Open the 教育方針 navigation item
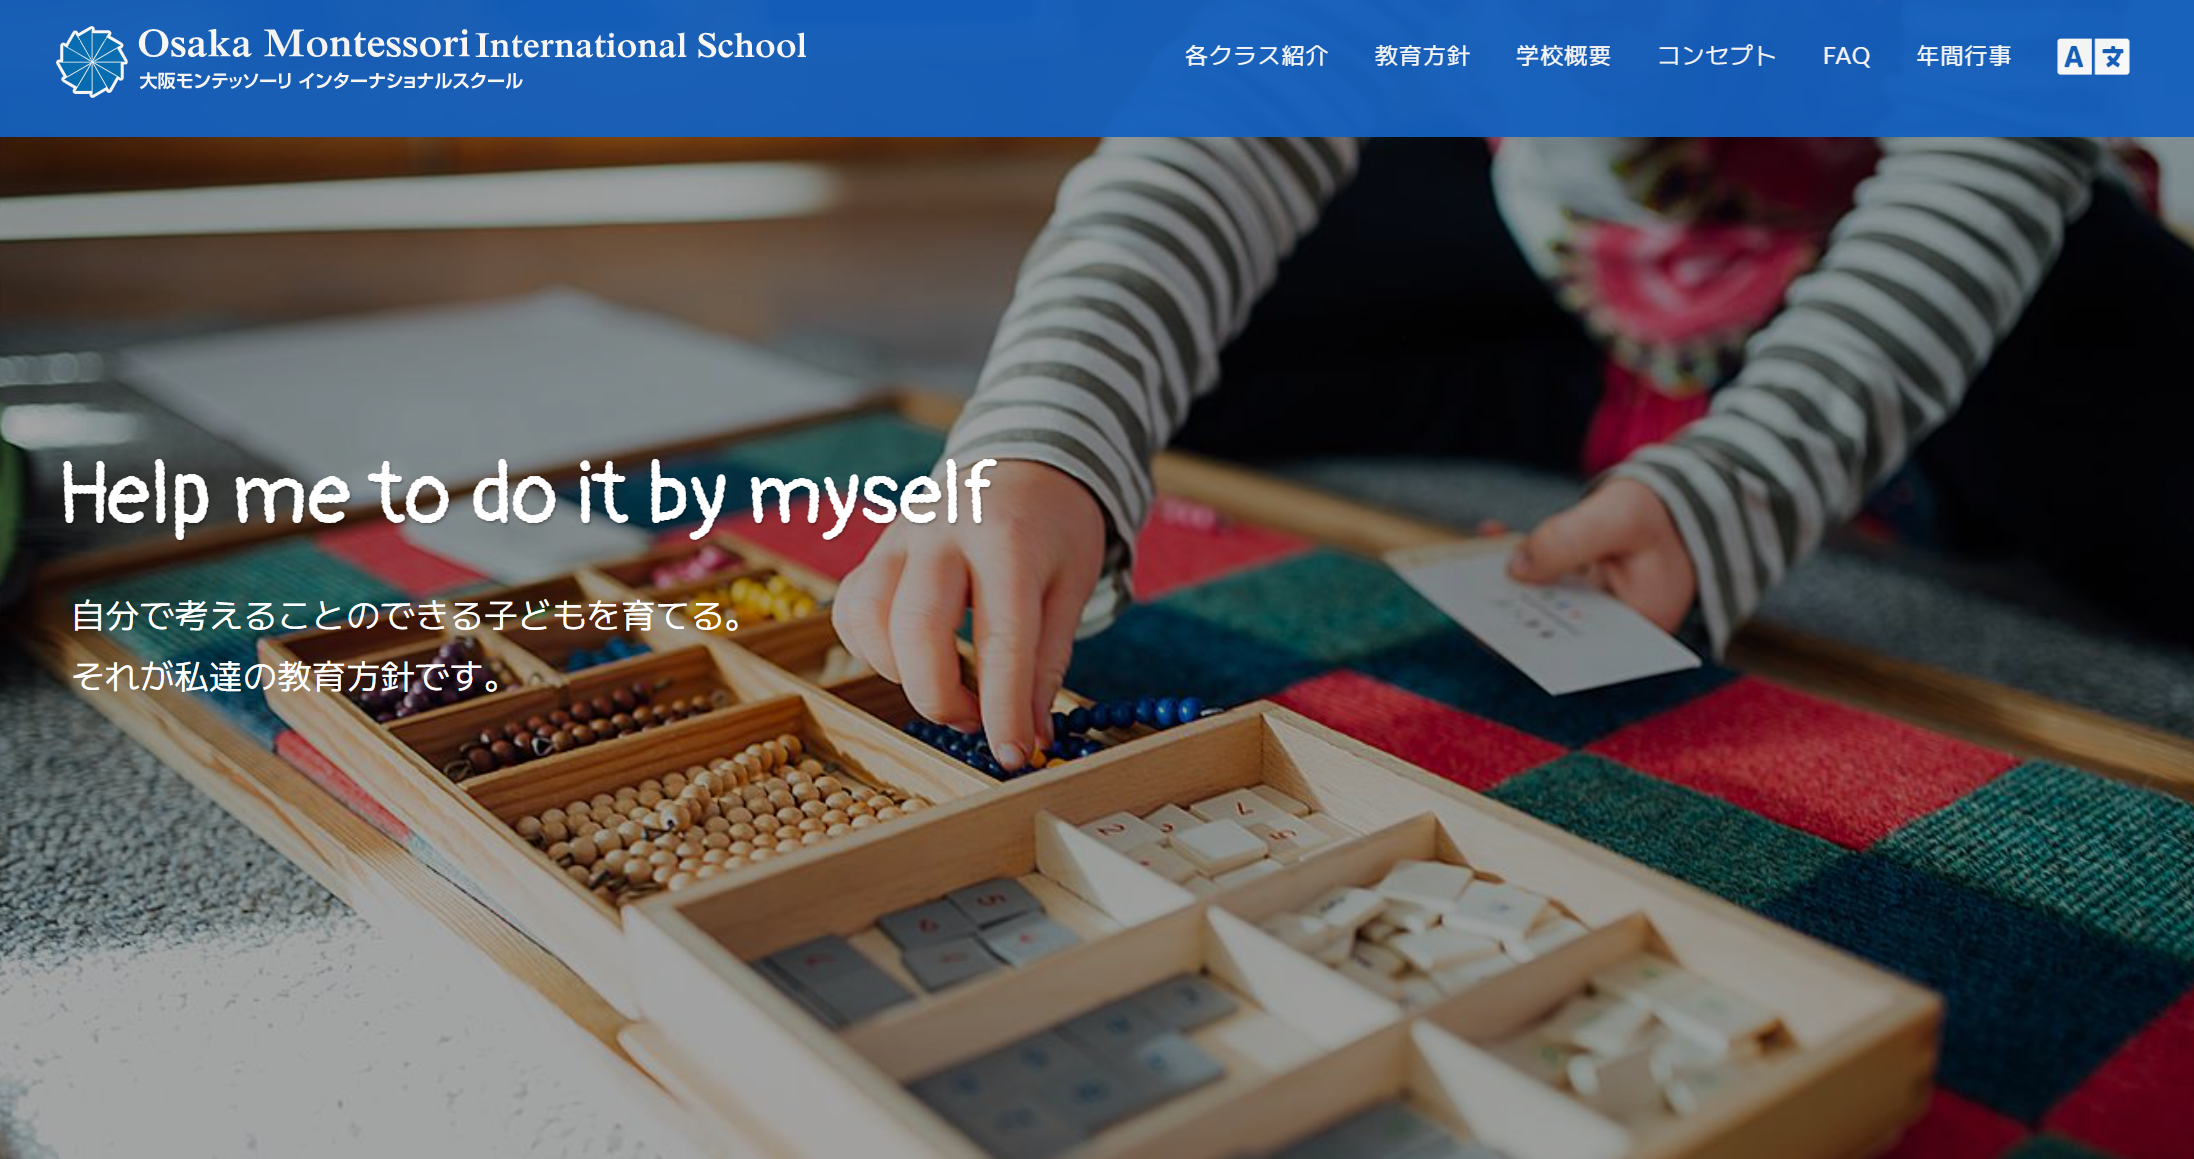This screenshot has height=1159, width=2194. (x=1422, y=56)
